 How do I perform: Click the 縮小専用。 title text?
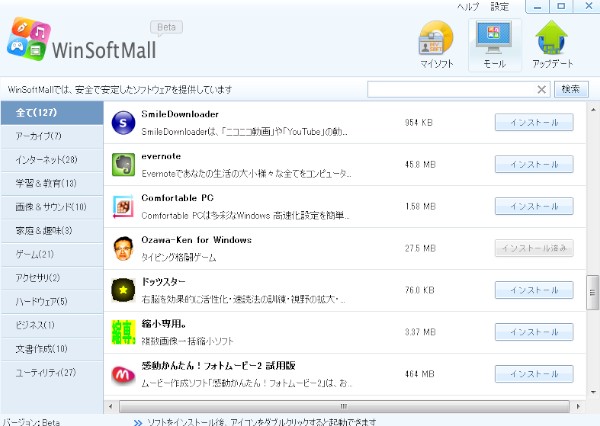[164, 324]
